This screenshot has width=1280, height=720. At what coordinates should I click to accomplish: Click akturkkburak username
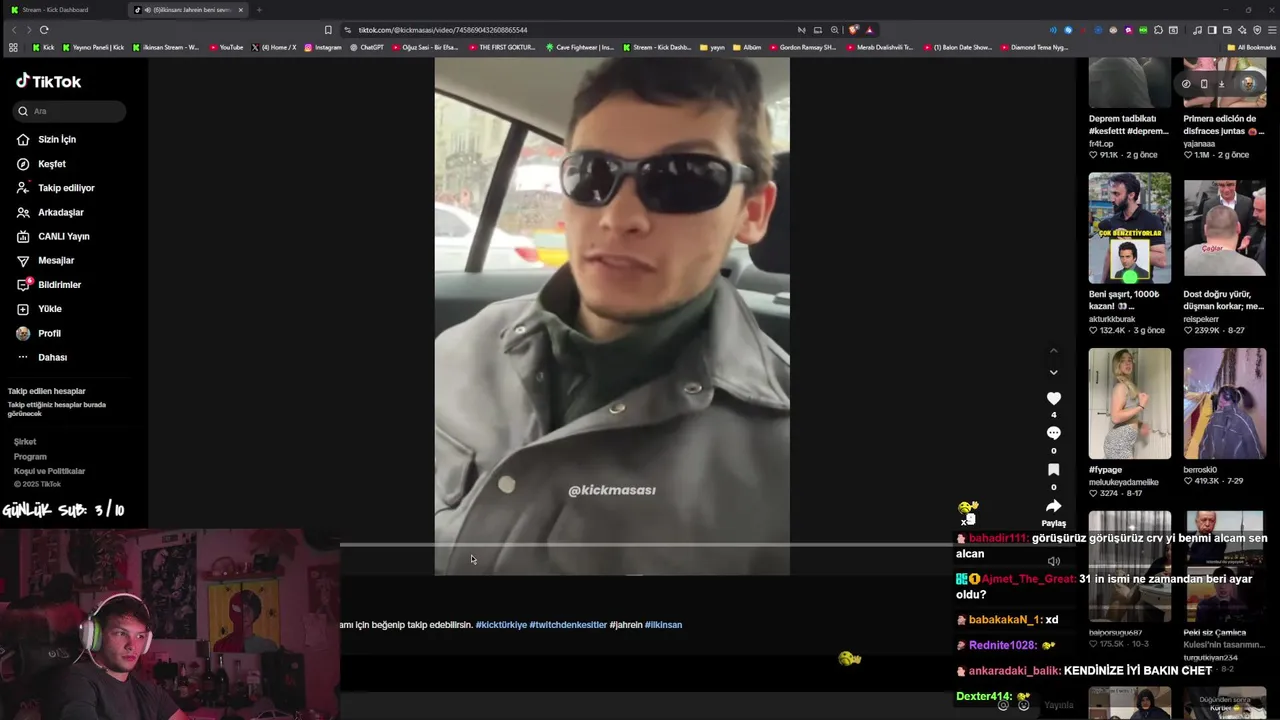tap(1112, 319)
